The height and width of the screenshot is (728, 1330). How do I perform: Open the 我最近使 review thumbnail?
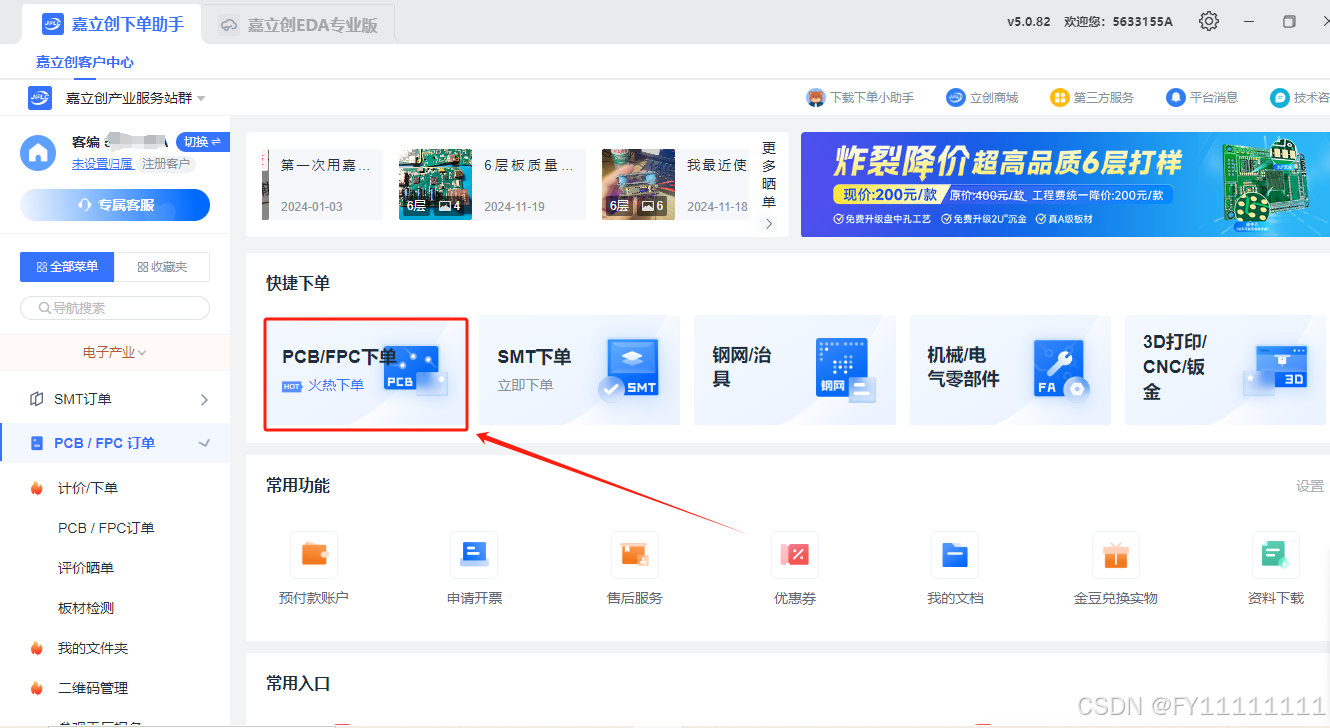pos(639,185)
